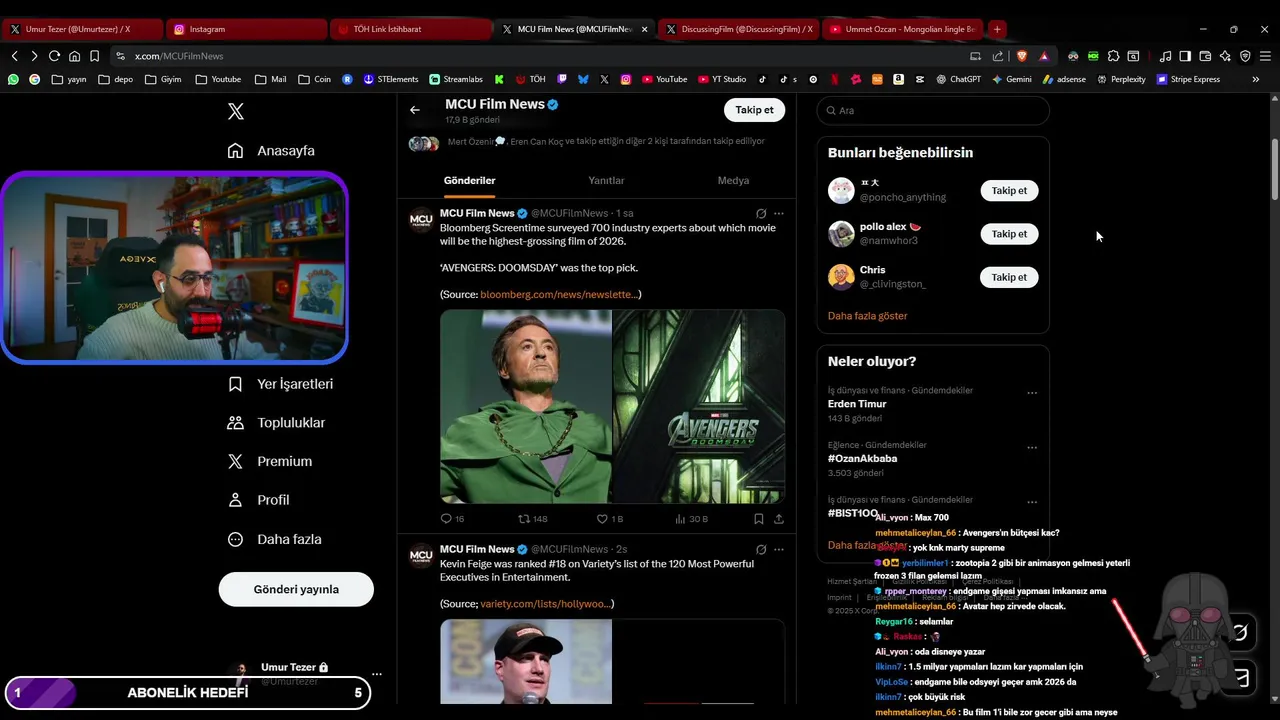Open the Giyim bookmarks folder
Viewport: 1280px width, 720px height.
[163, 79]
